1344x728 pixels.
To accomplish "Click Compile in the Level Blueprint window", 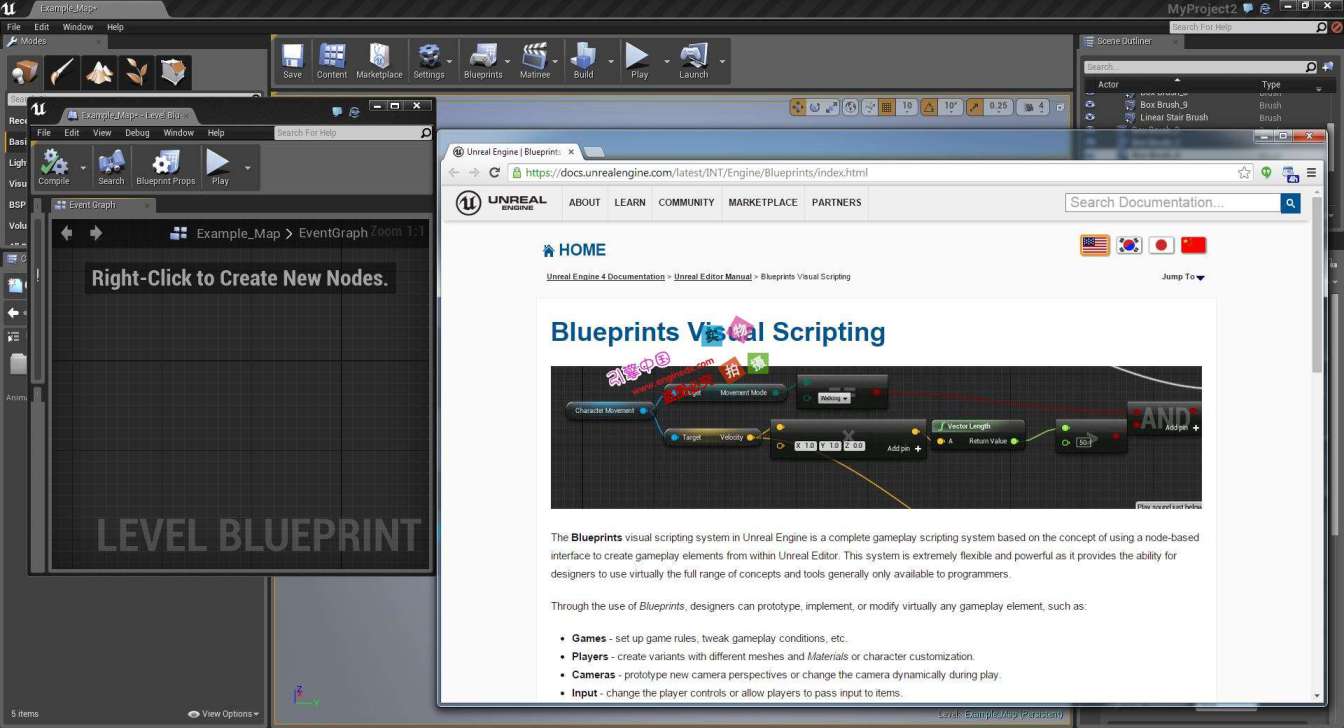I will coord(54,168).
